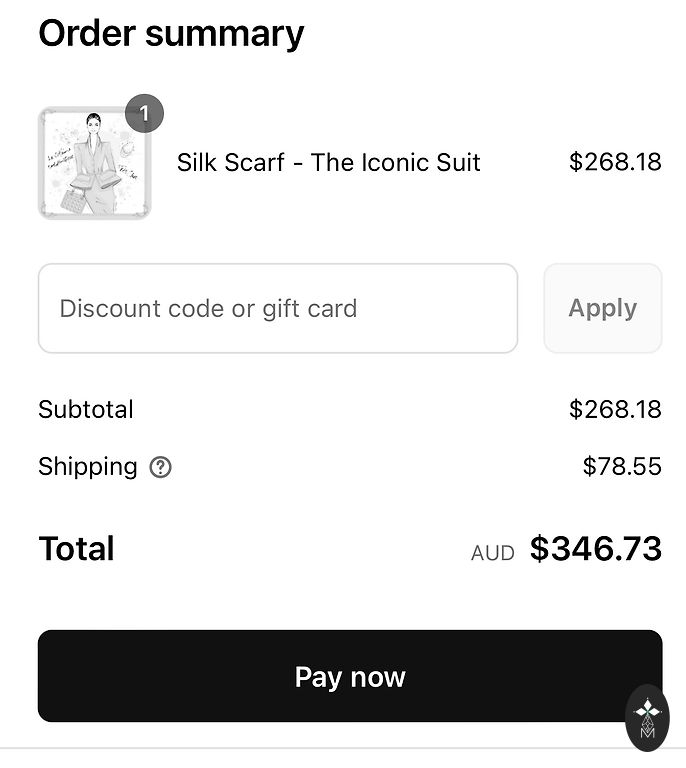The height and width of the screenshot is (768, 686).
Task: Open the floating brand logo widget
Action: click(x=647, y=718)
